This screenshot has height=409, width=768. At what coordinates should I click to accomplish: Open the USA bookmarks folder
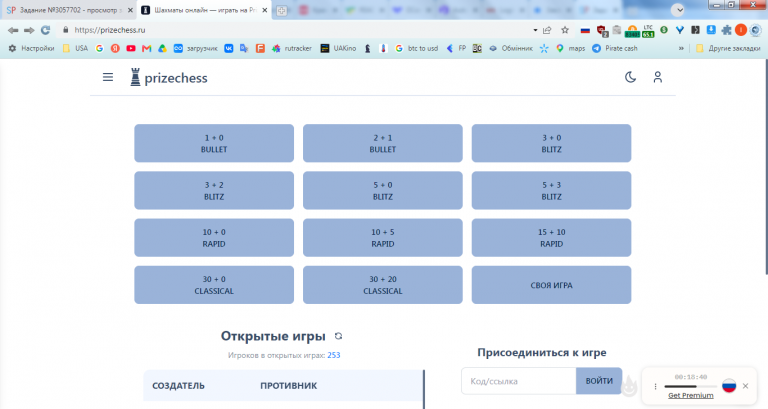[x=75, y=48]
